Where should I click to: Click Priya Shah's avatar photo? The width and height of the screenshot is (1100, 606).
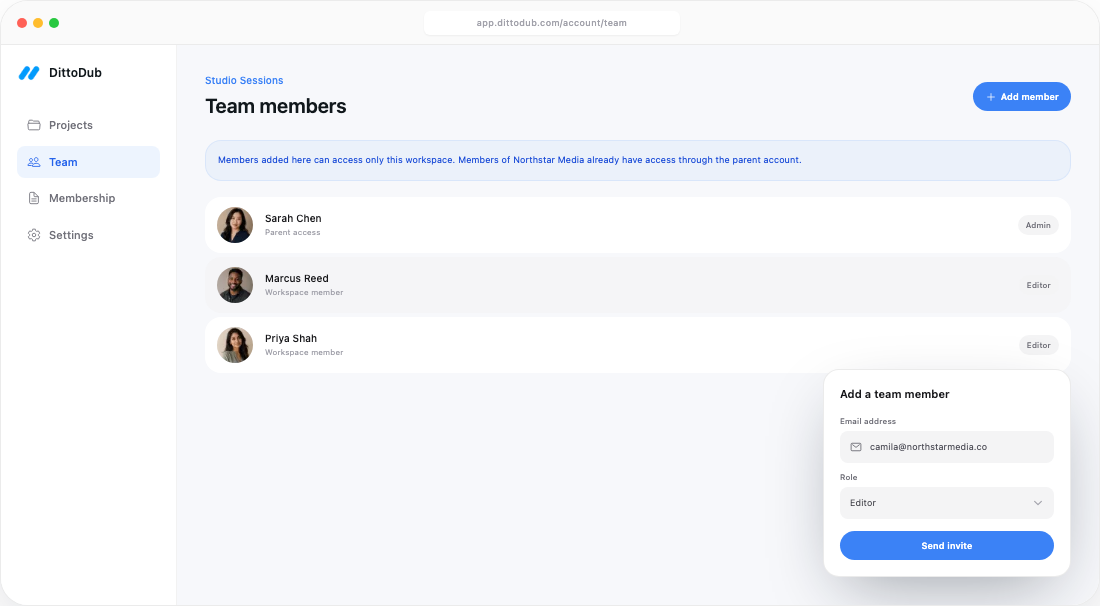coord(235,345)
